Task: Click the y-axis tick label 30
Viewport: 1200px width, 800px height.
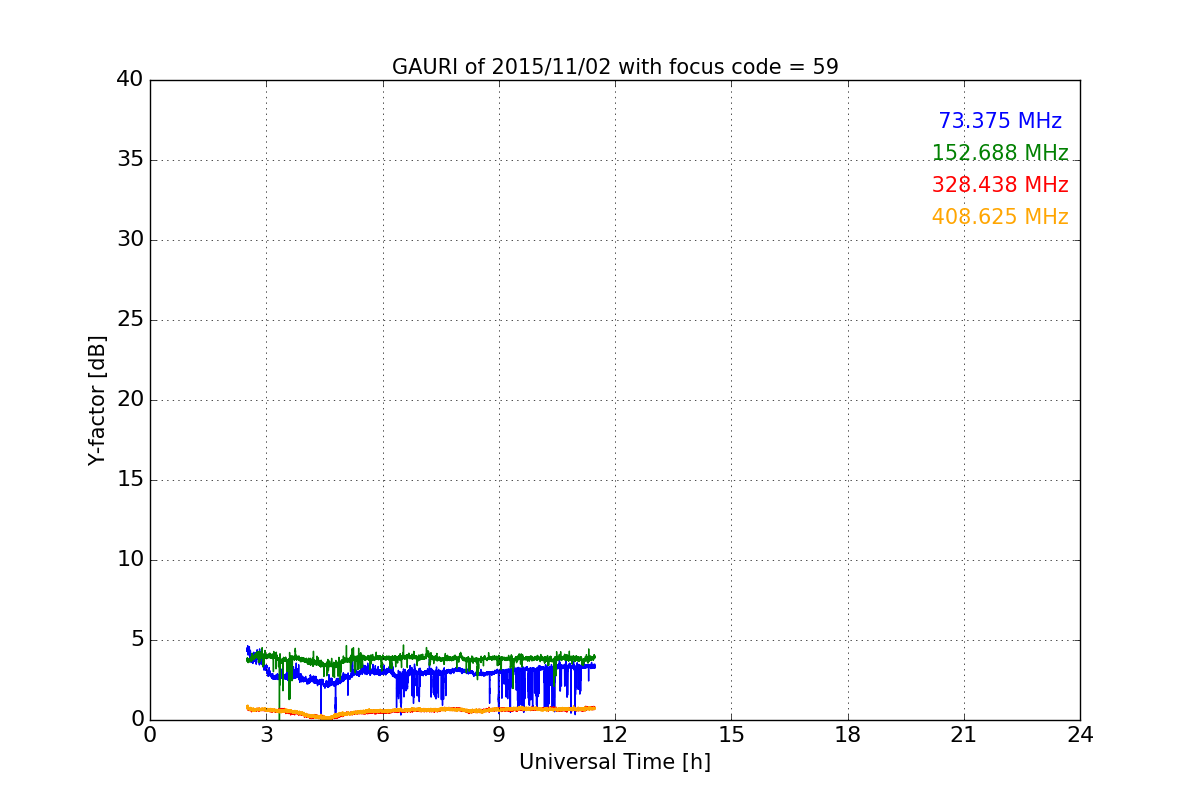Action: (x=130, y=240)
